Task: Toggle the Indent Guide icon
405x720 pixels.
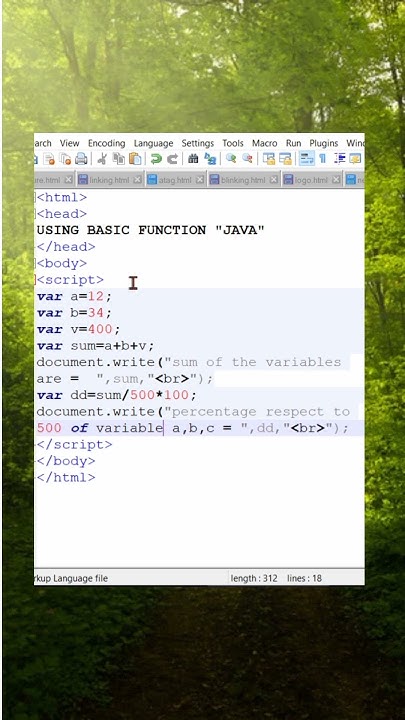Action: (339, 159)
